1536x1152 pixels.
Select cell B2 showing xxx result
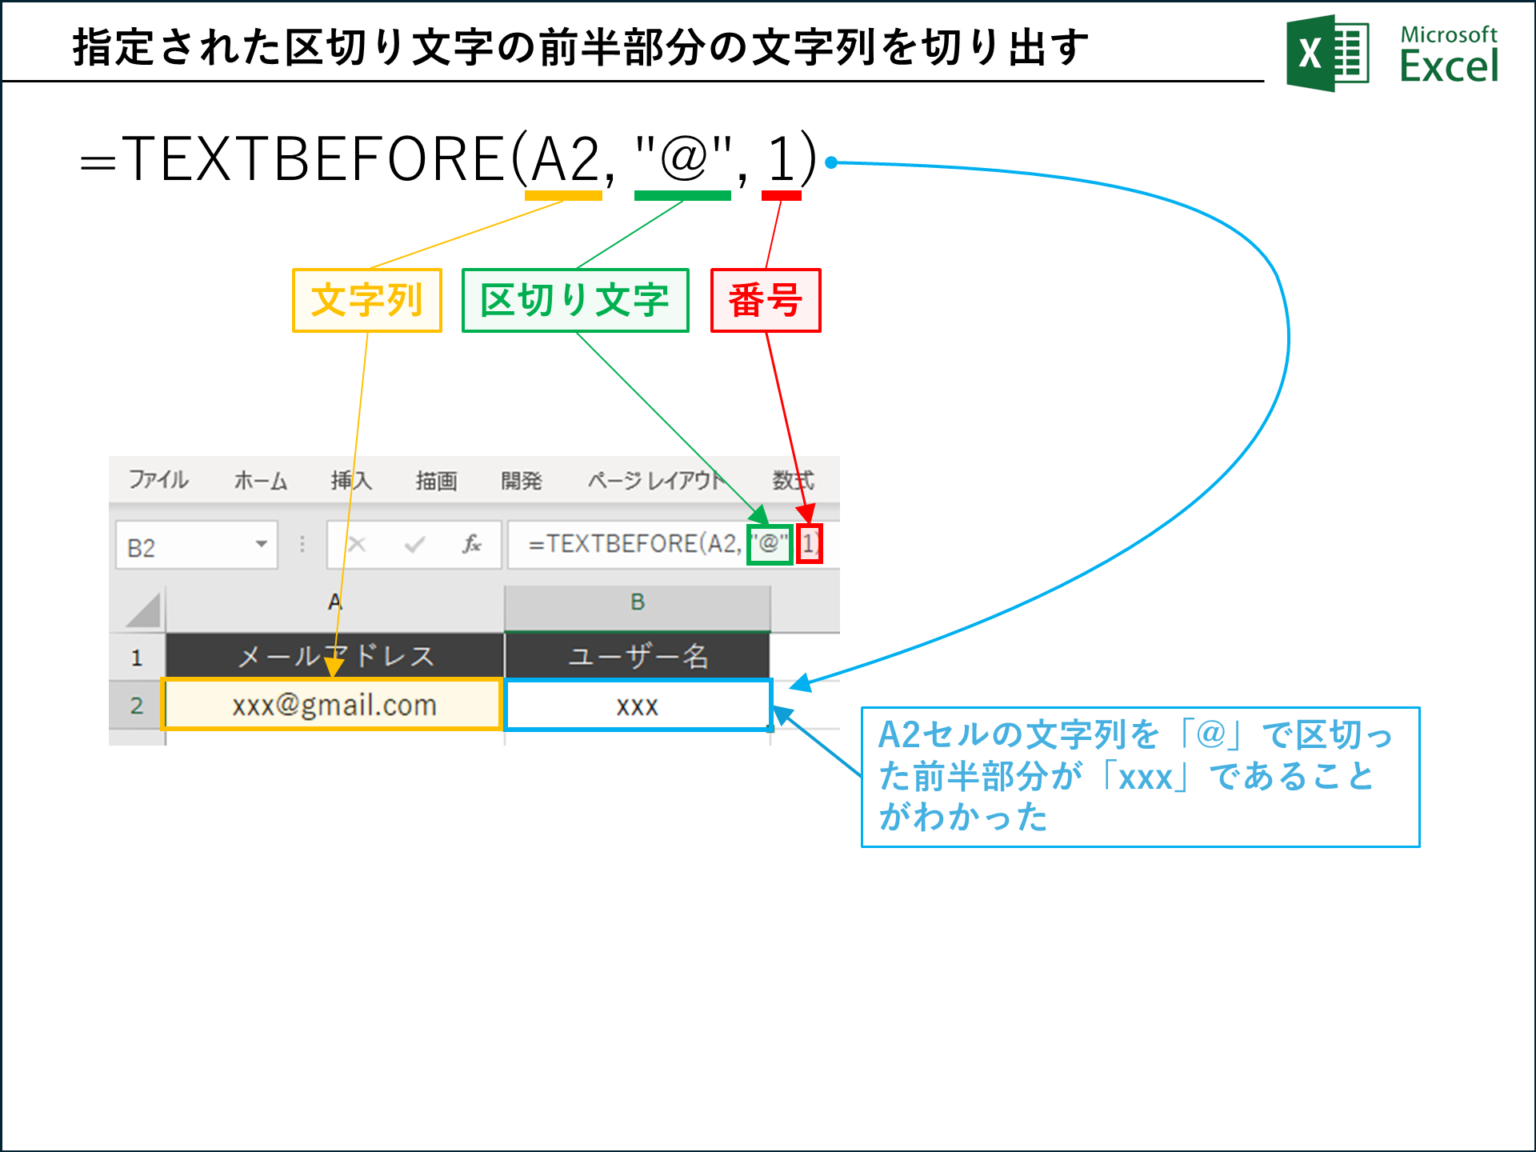[639, 704]
